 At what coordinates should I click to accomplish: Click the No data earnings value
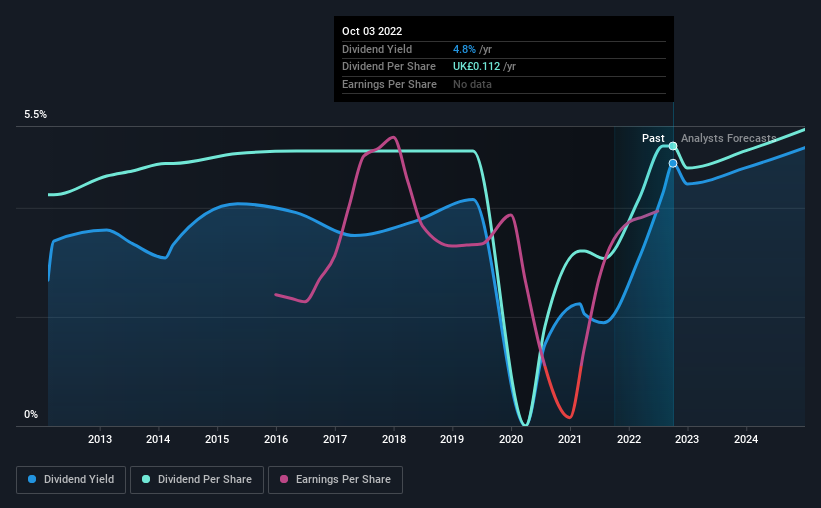click(x=472, y=84)
